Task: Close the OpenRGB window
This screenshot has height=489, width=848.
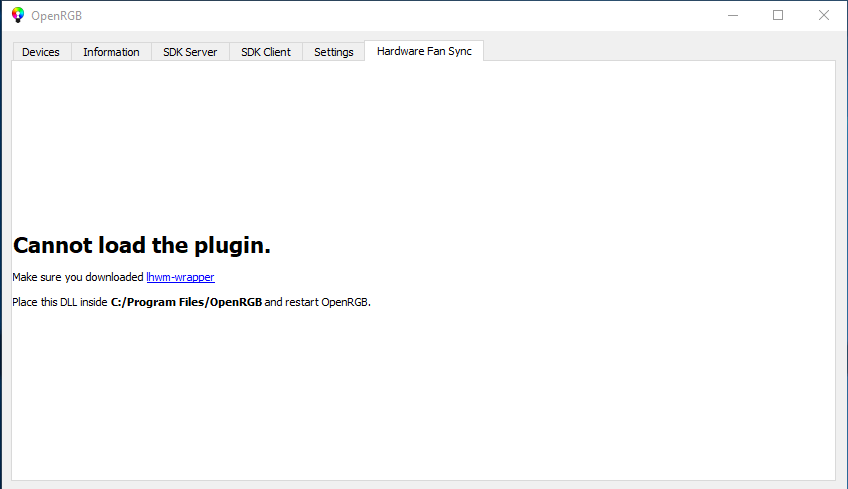Action: pyautogui.click(x=824, y=15)
